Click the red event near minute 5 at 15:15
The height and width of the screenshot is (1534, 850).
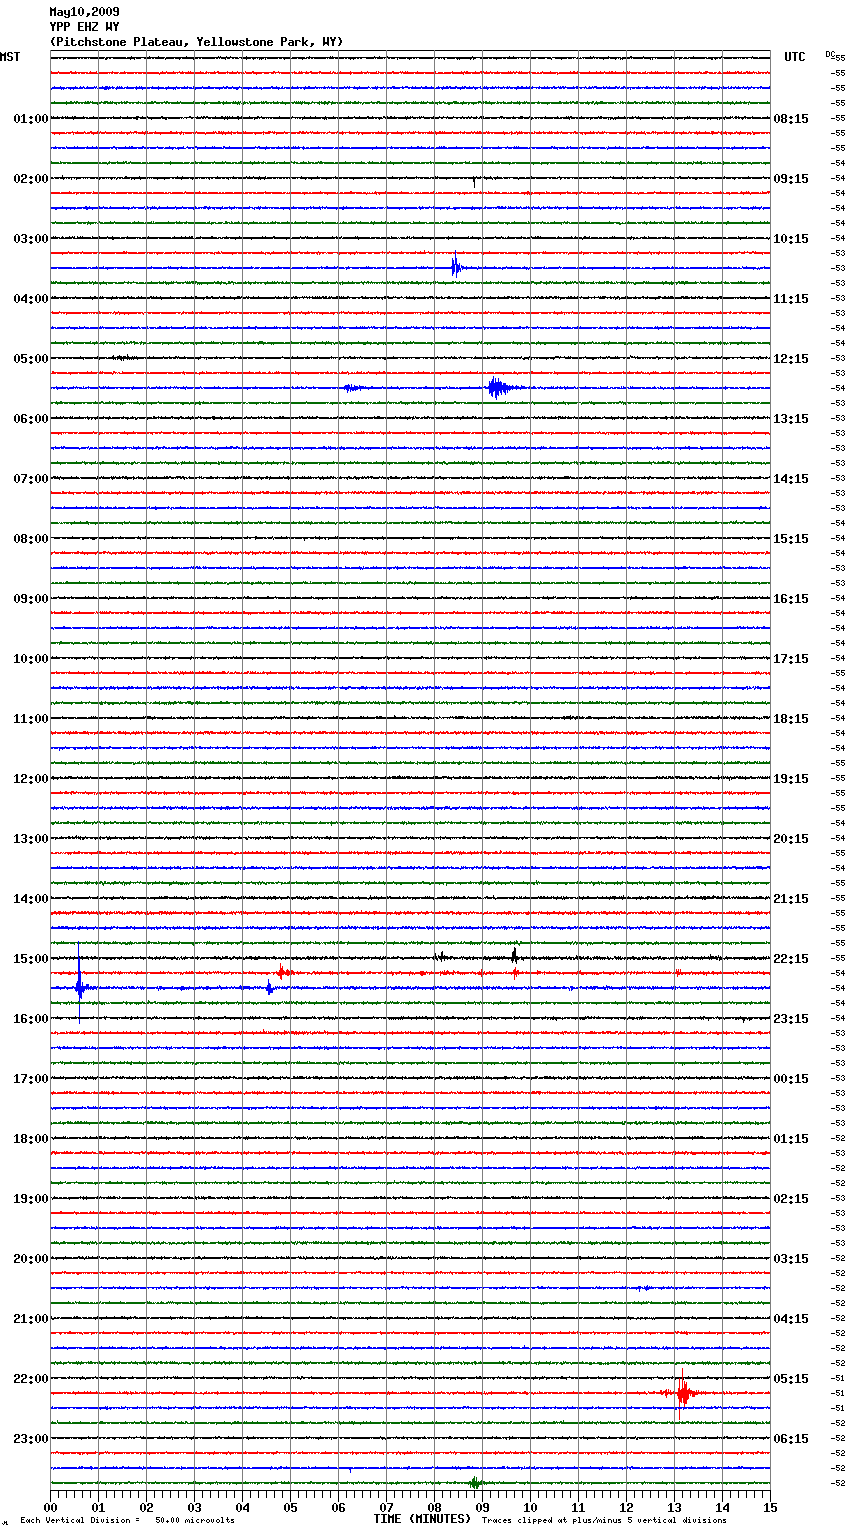pos(283,971)
